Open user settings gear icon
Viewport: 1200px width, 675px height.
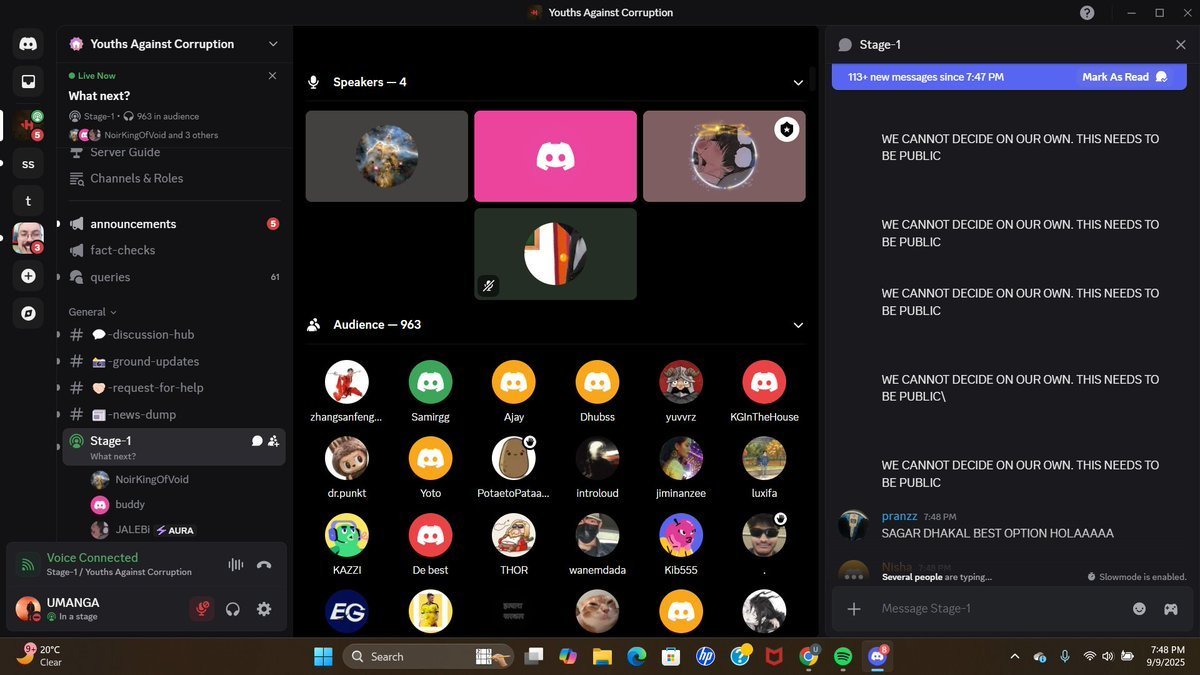264,609
